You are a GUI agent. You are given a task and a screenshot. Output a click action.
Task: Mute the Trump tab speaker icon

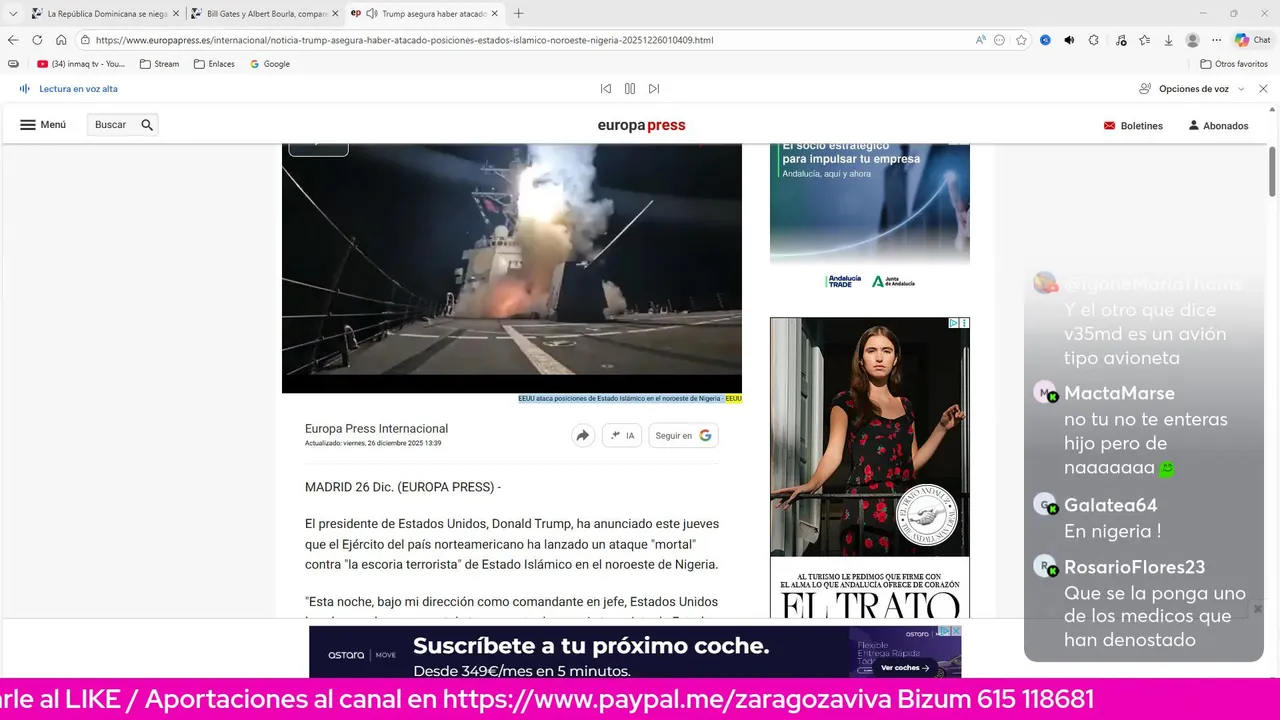[x=372, y=14]
